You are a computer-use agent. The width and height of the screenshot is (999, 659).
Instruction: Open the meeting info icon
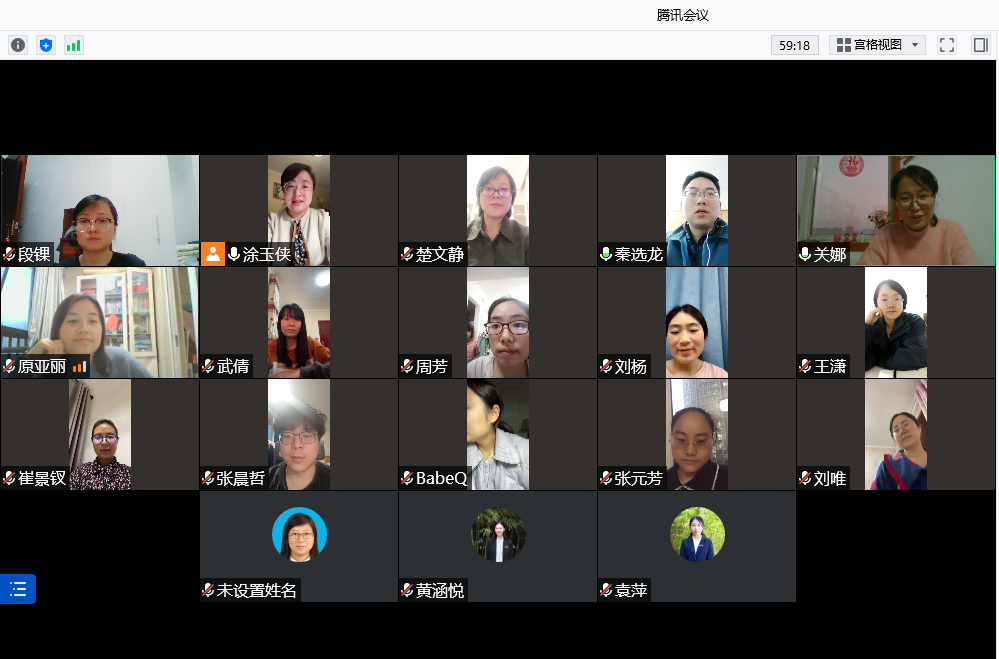pyautogui.click(x=18, y=45)
